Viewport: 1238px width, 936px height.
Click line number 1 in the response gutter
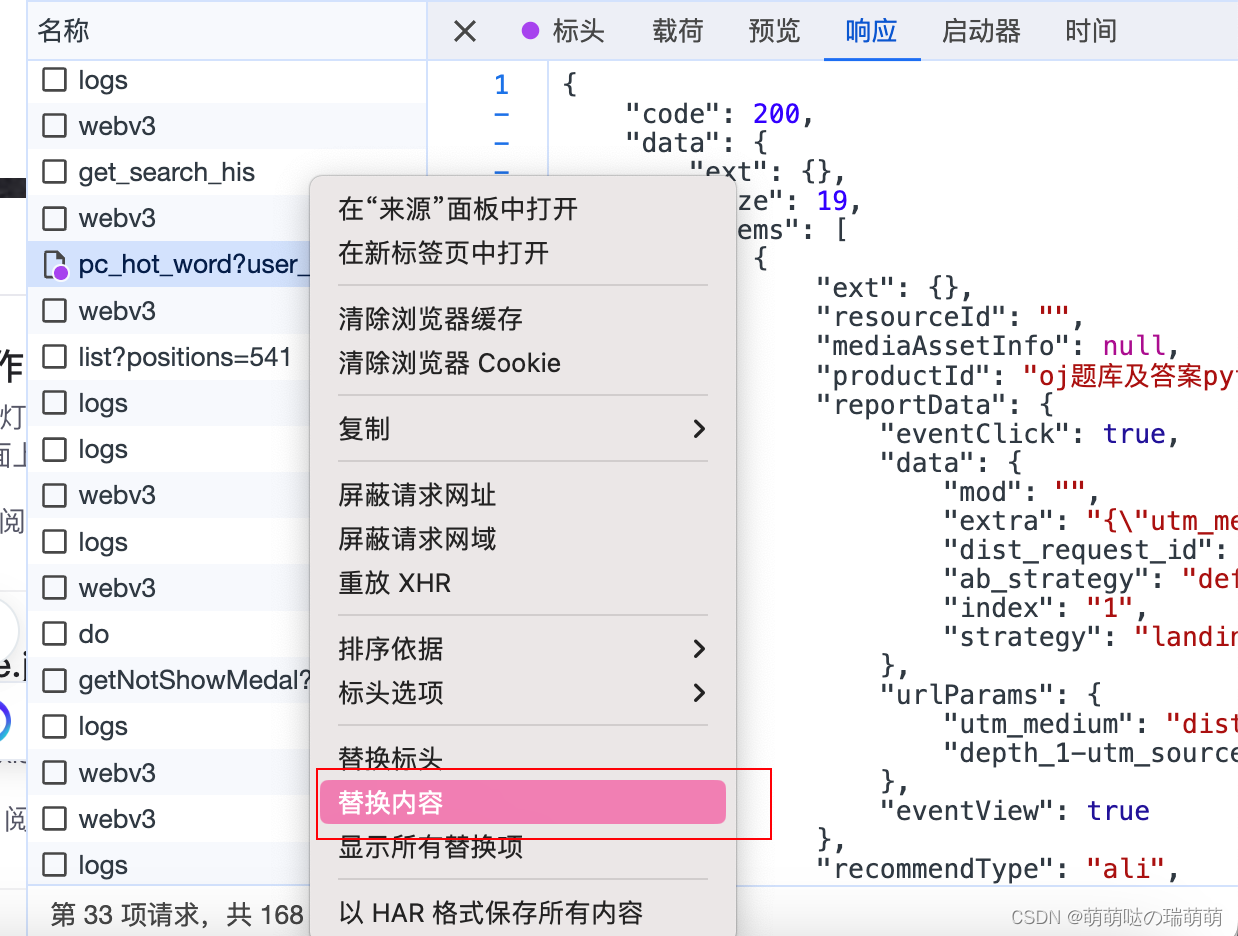pos(501,85)
